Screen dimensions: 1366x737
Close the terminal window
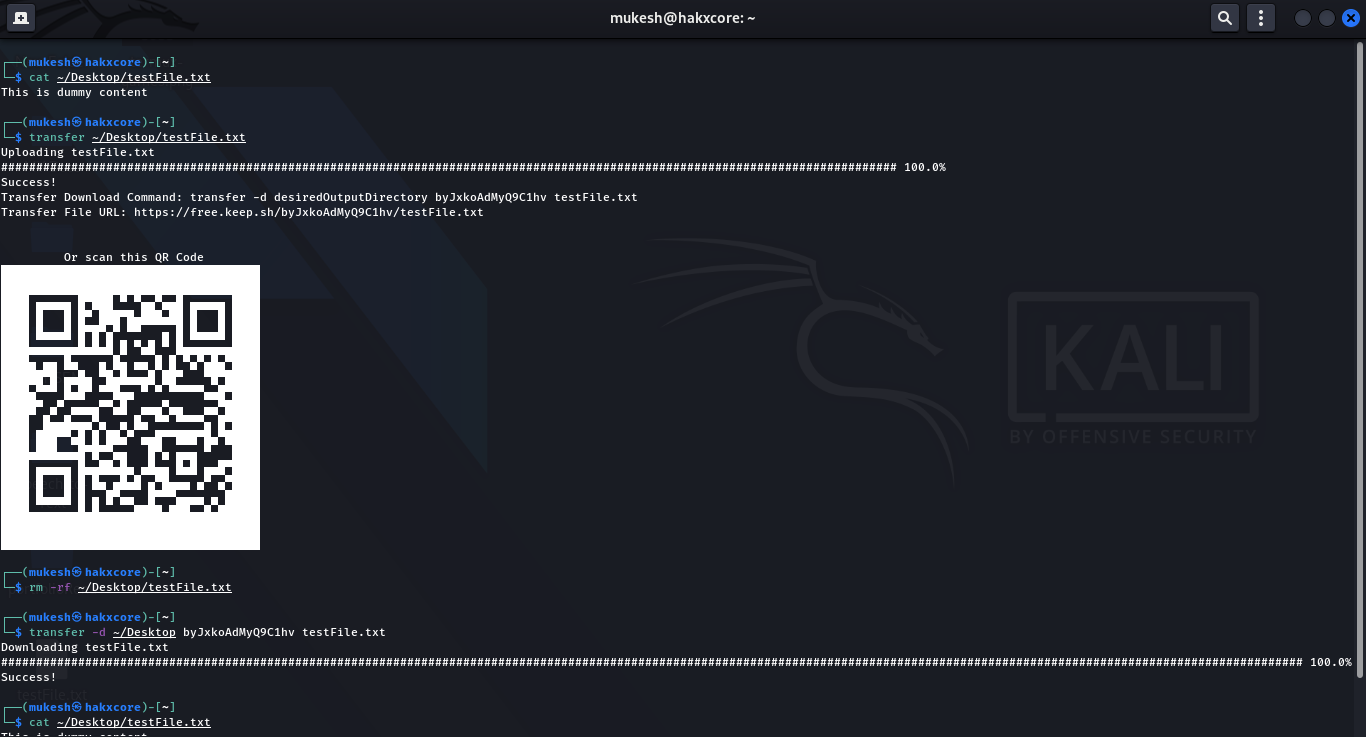tap(1351, 18)
